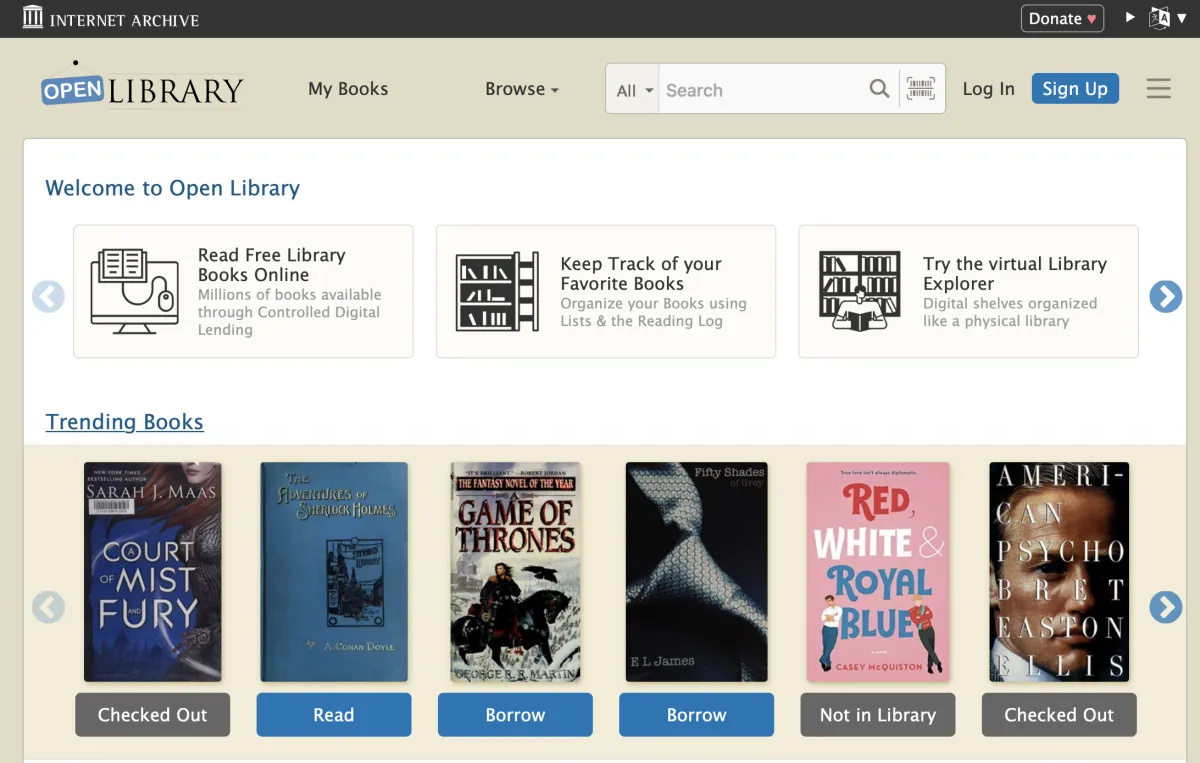
Task: Click next arrow of trending books carousel
Action: (x=1165, y=607)
